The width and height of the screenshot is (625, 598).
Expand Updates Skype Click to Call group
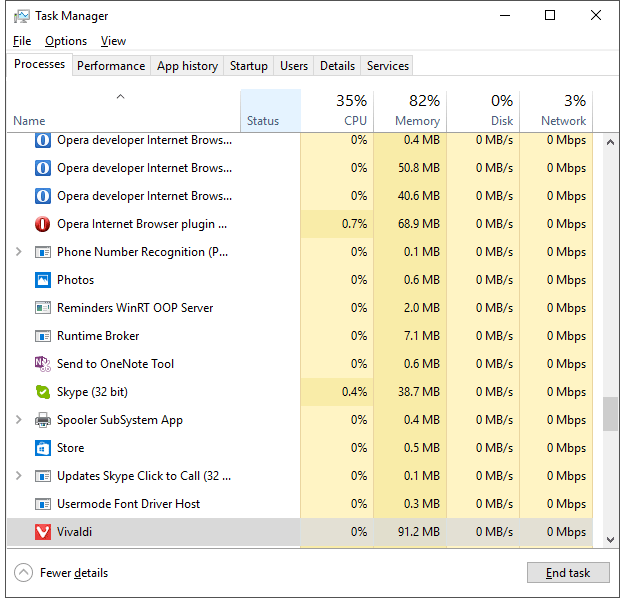point(19,476)
